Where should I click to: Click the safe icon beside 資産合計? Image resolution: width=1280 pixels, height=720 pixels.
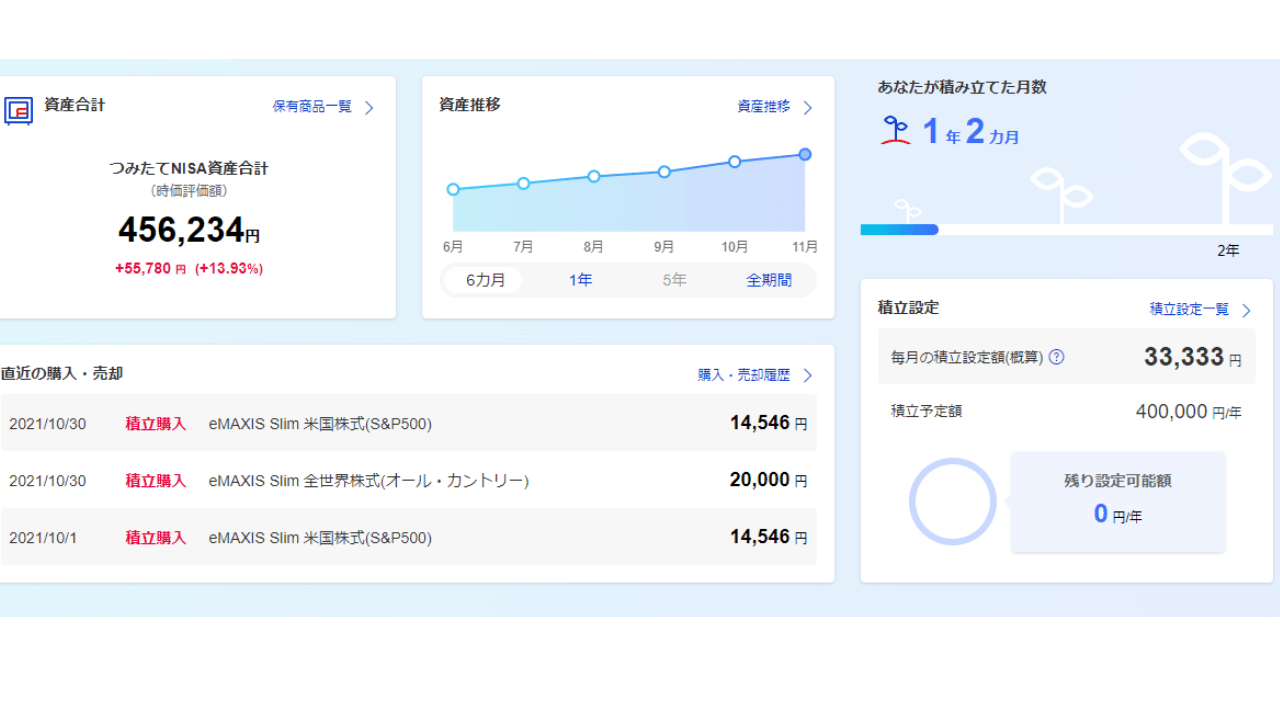(x=18, y=110)
